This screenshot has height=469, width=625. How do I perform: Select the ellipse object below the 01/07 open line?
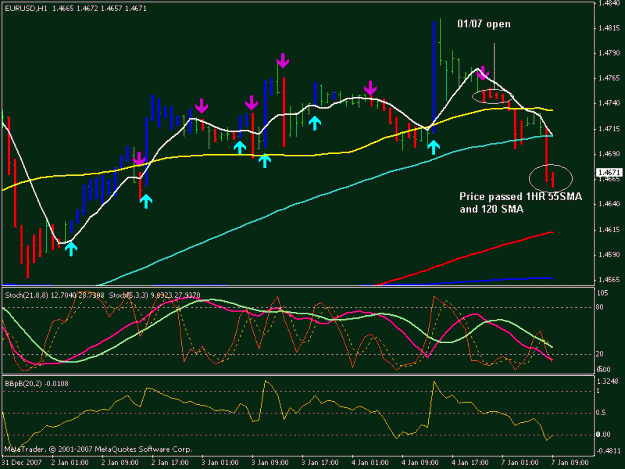[493, 96]
